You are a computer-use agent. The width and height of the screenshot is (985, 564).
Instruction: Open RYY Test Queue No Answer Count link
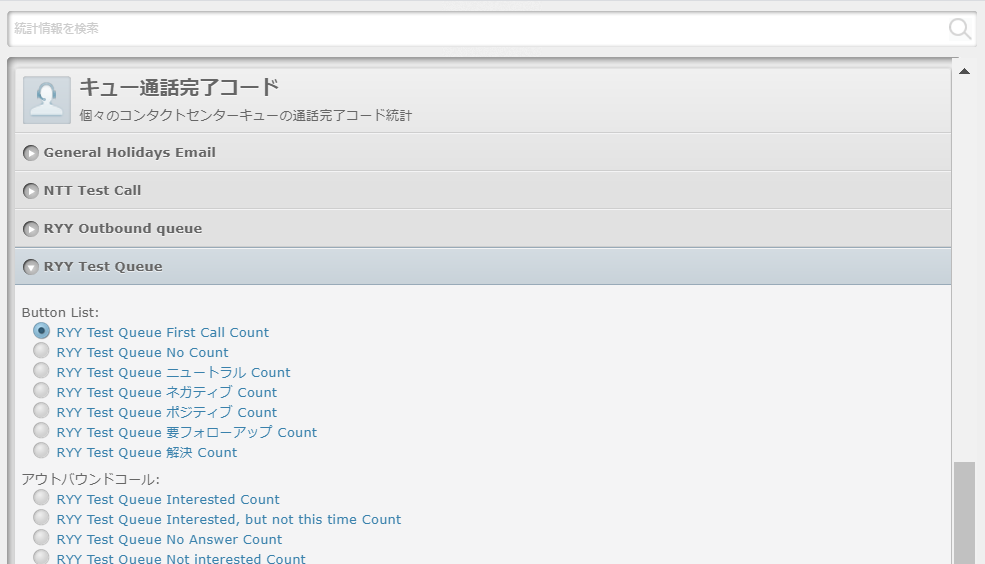point(169,540)
